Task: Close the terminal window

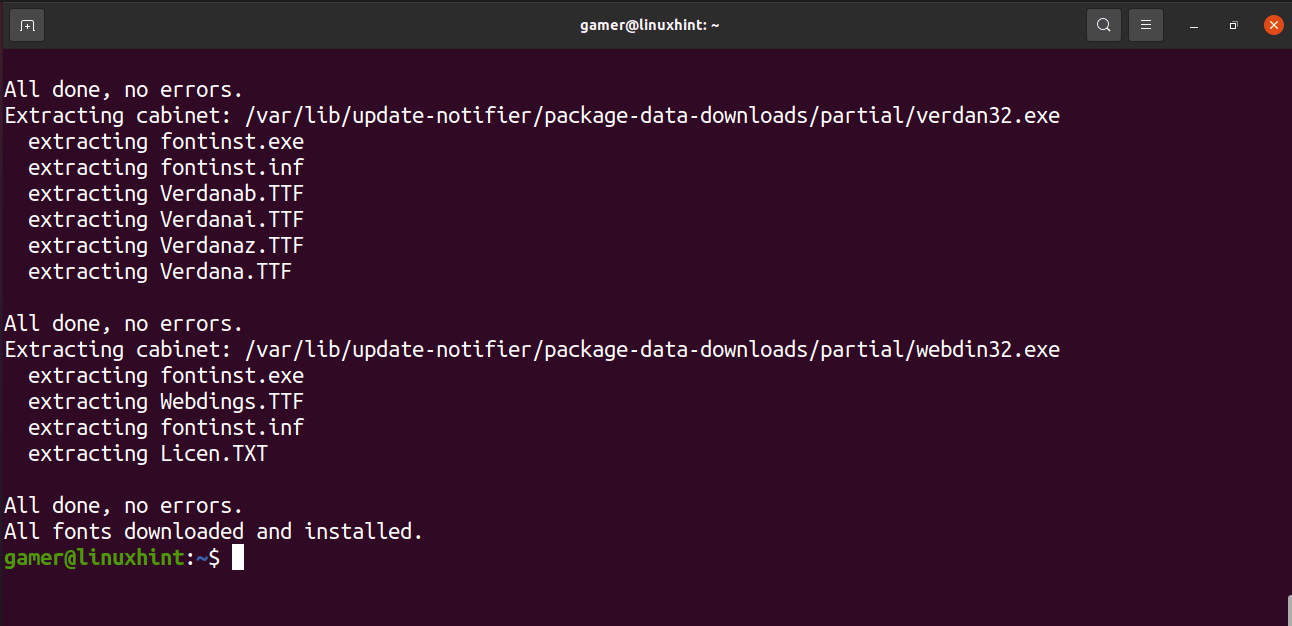Action: point(1273,25)
